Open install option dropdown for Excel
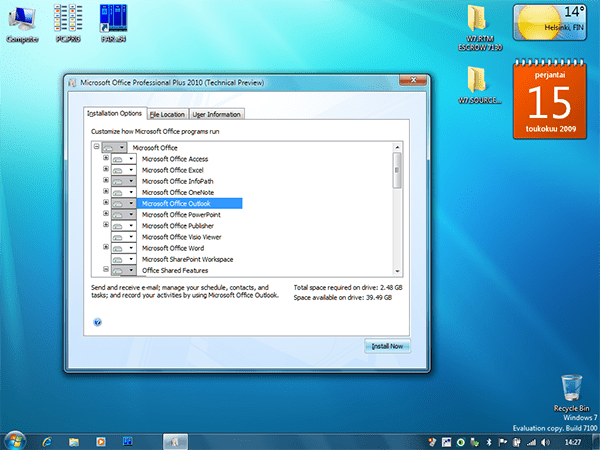600x450 pixels. click(124, 170)
